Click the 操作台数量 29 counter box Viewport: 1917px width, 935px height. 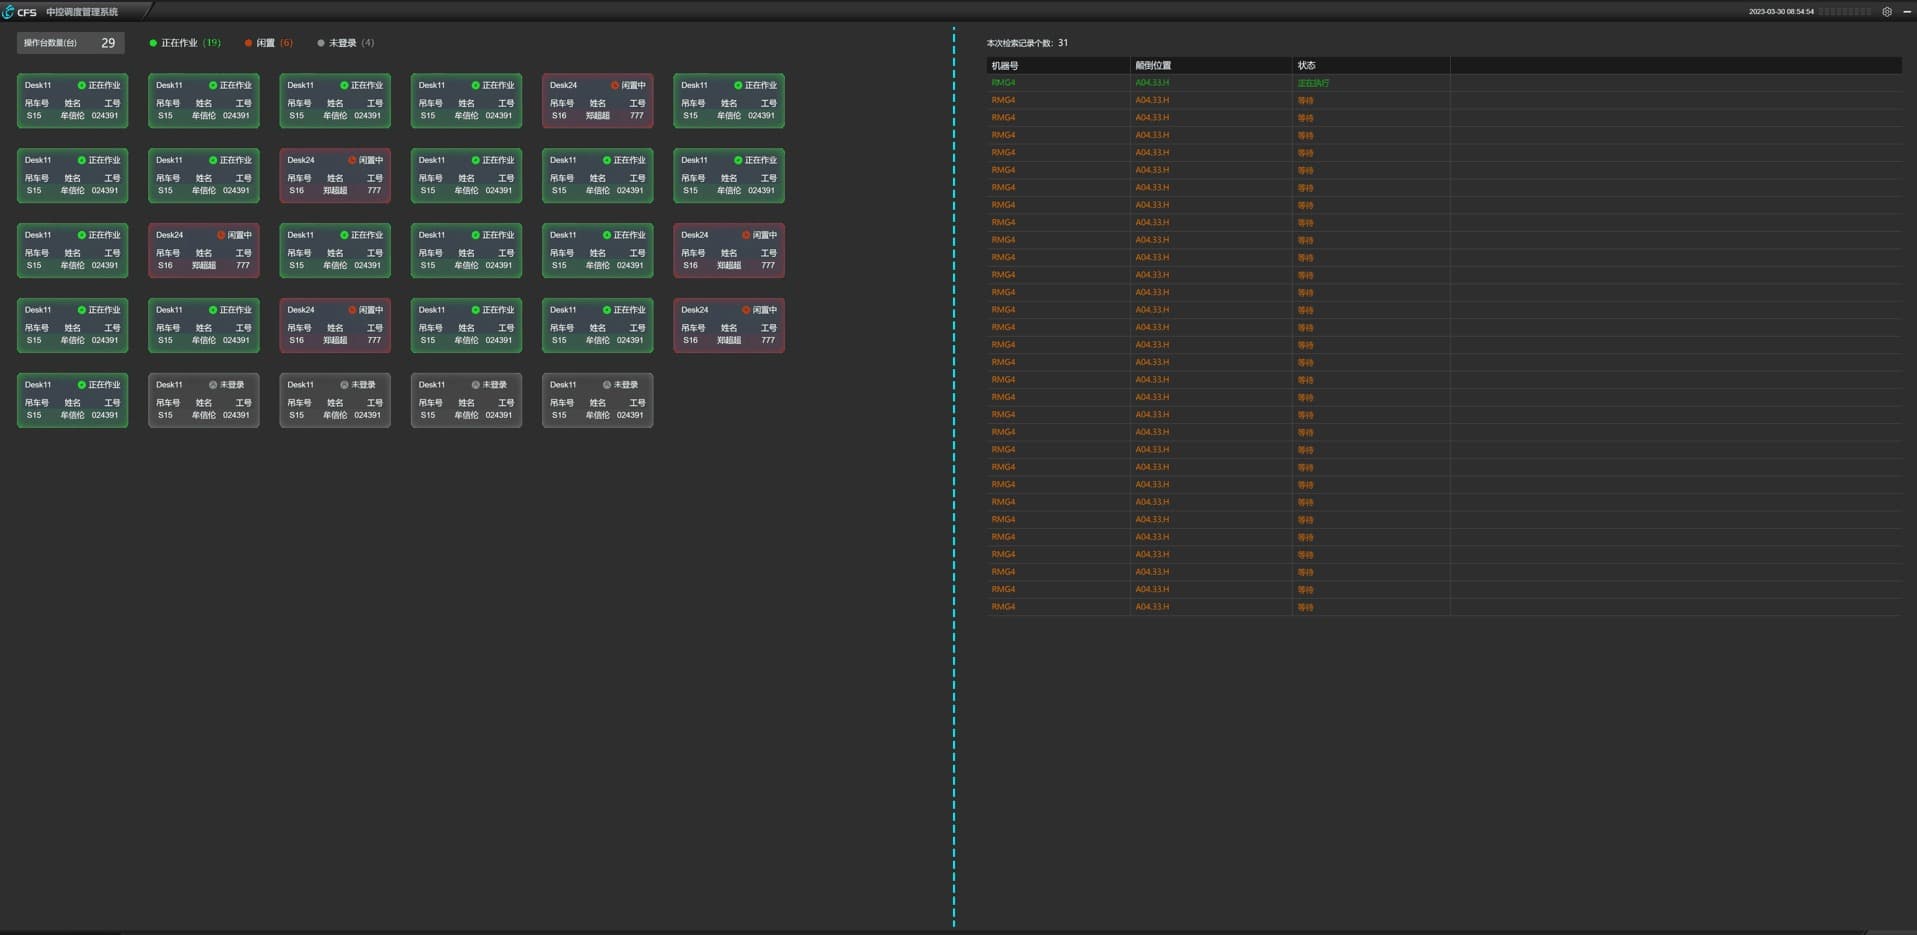(x=70, y=43)
